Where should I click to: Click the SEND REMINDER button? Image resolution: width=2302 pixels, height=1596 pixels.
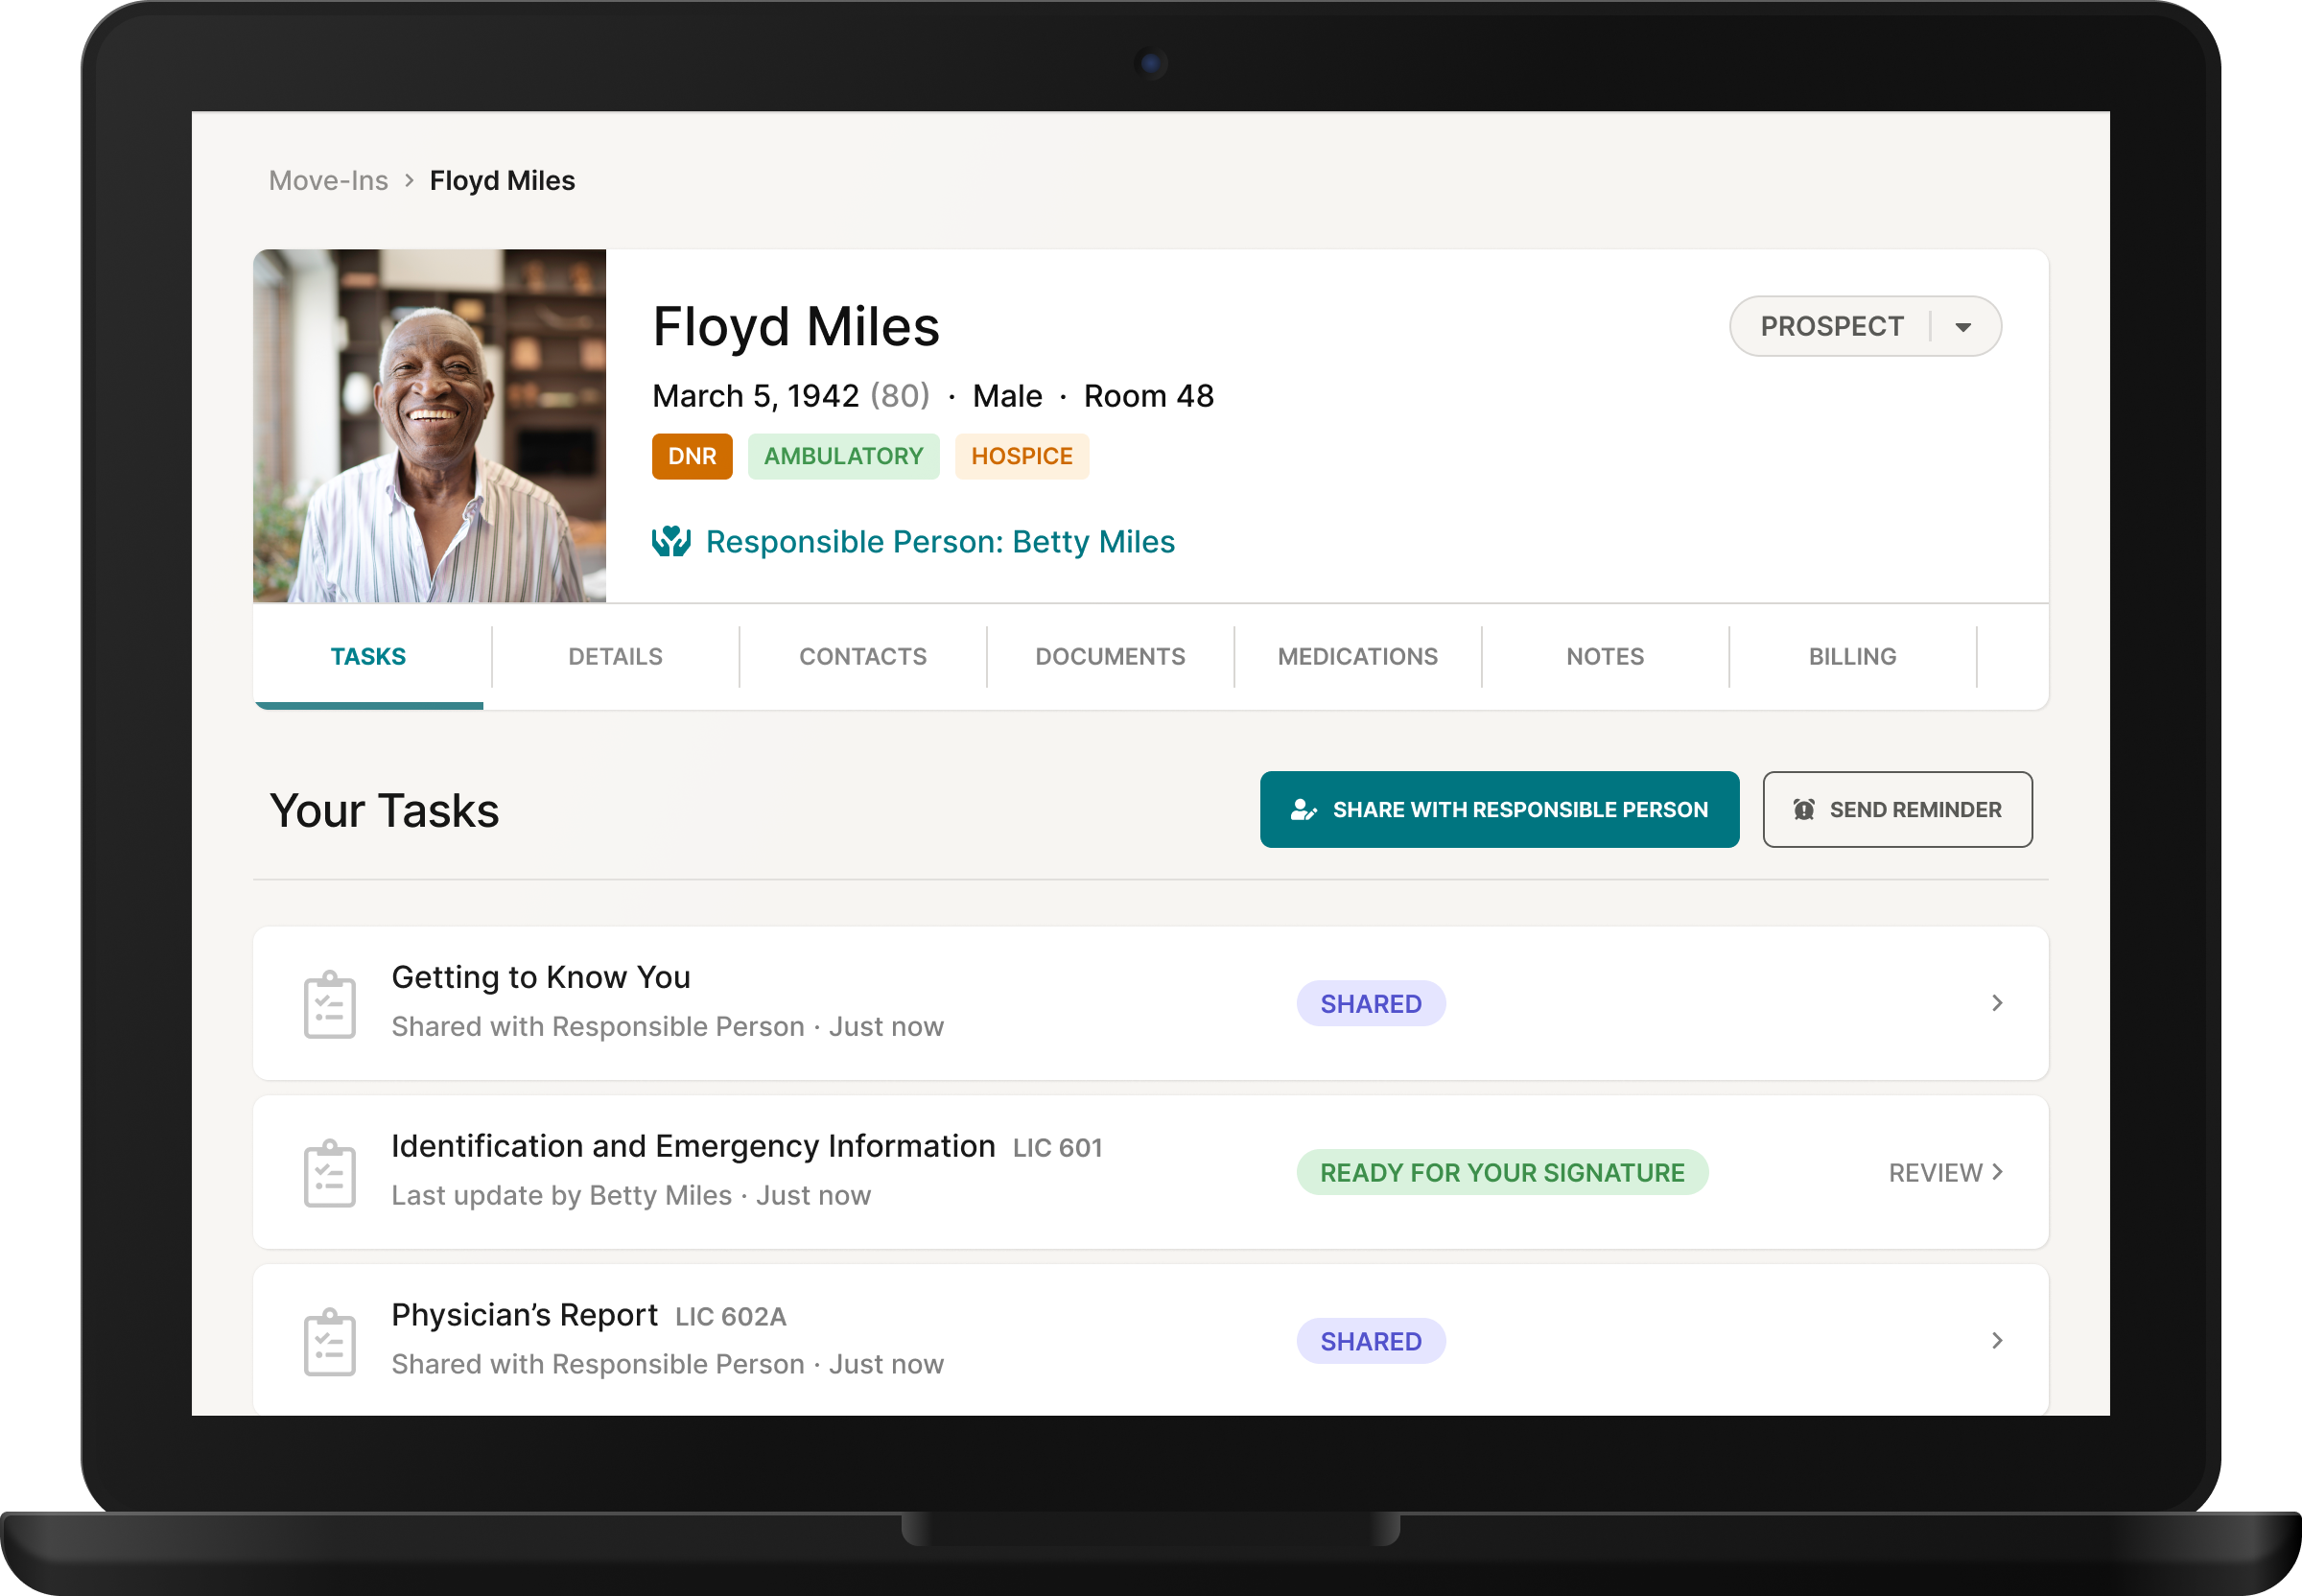point(1897,809)
